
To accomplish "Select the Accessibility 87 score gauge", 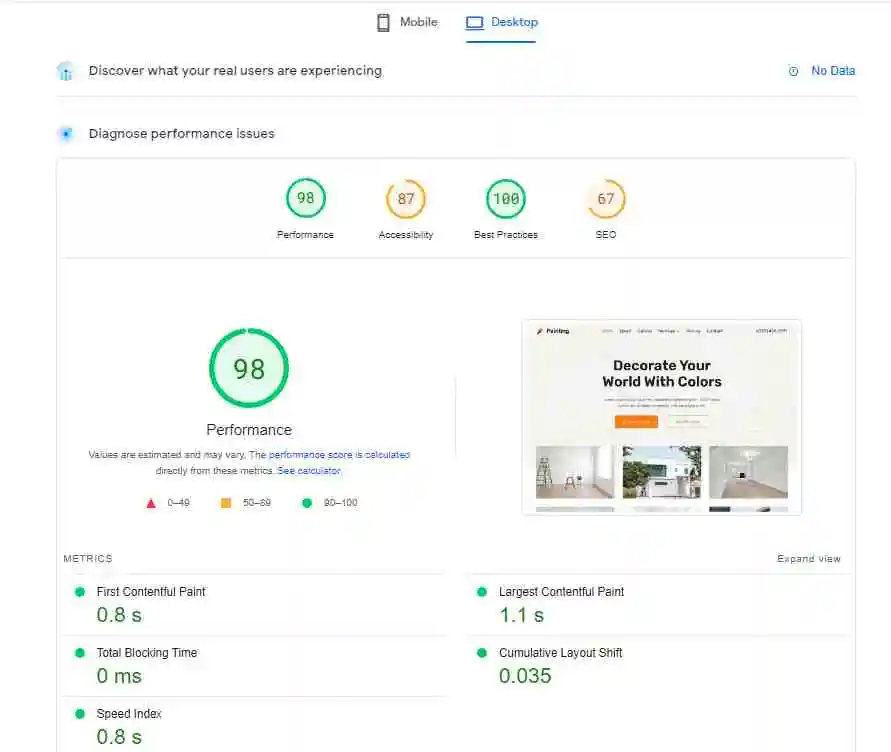I will click(x=405, y=199).
